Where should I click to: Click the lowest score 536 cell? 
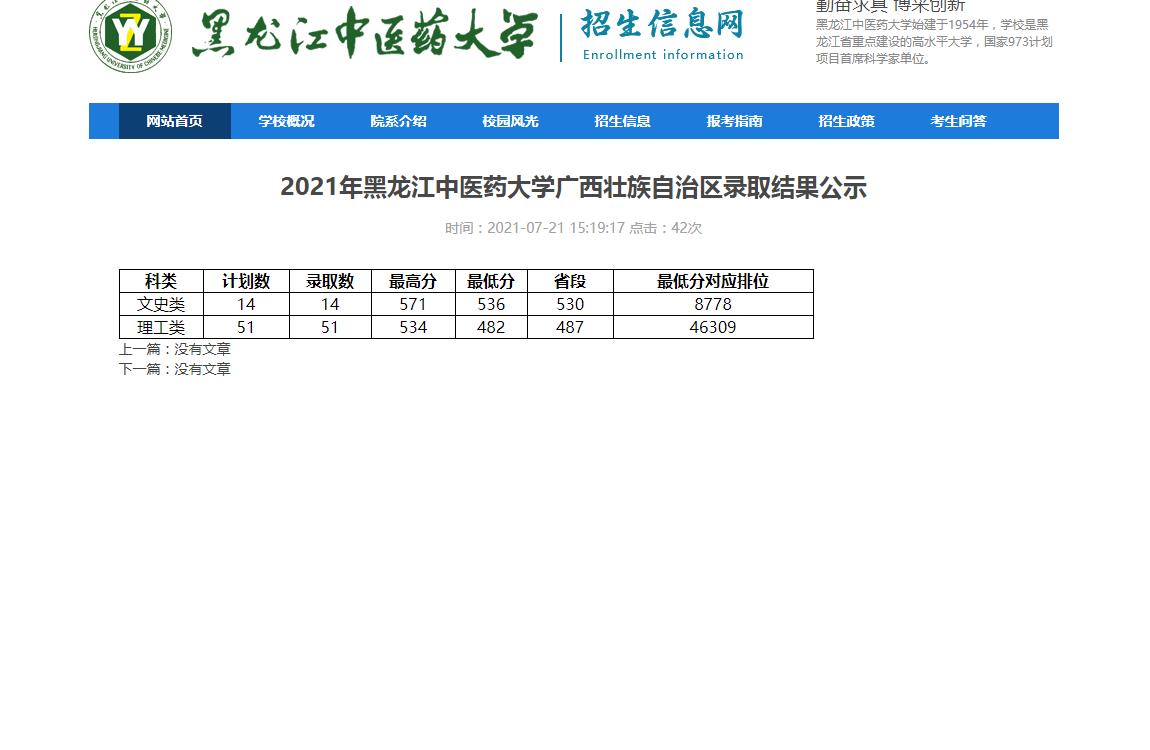(x=491, y=304)
